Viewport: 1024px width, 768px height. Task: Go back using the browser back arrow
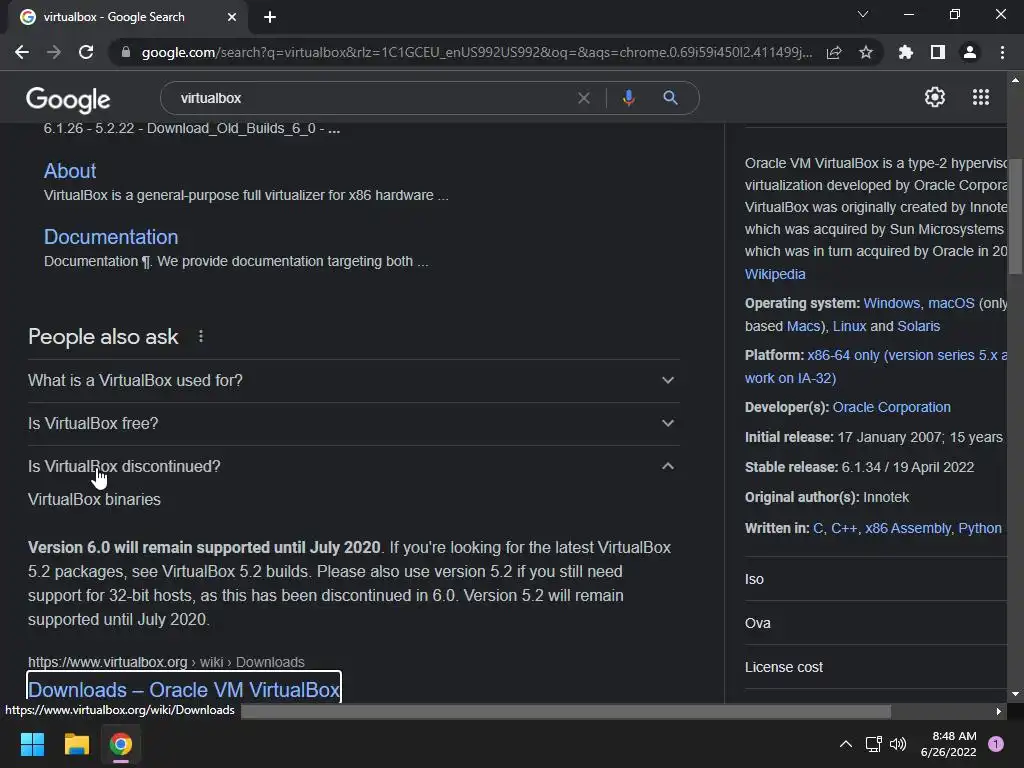point(22,52)
